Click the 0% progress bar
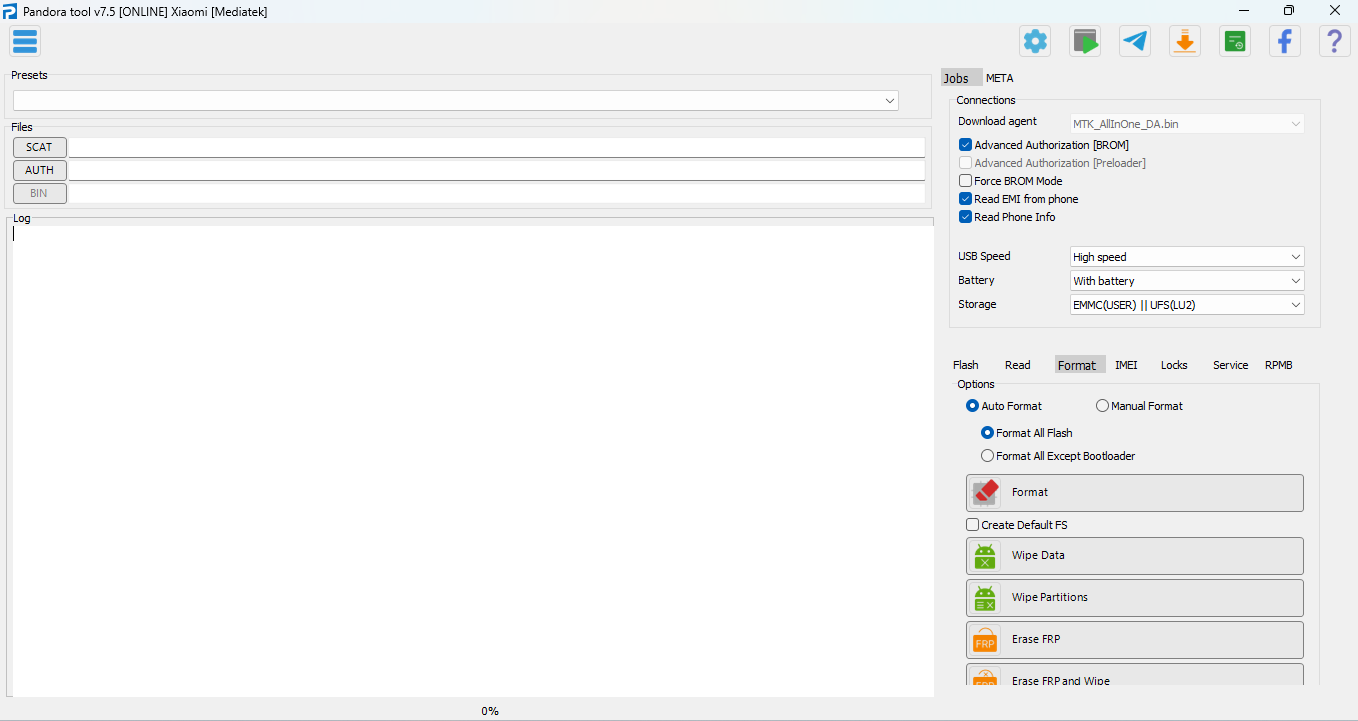The width and height of the screenshot is (1358, 721). 490,711
